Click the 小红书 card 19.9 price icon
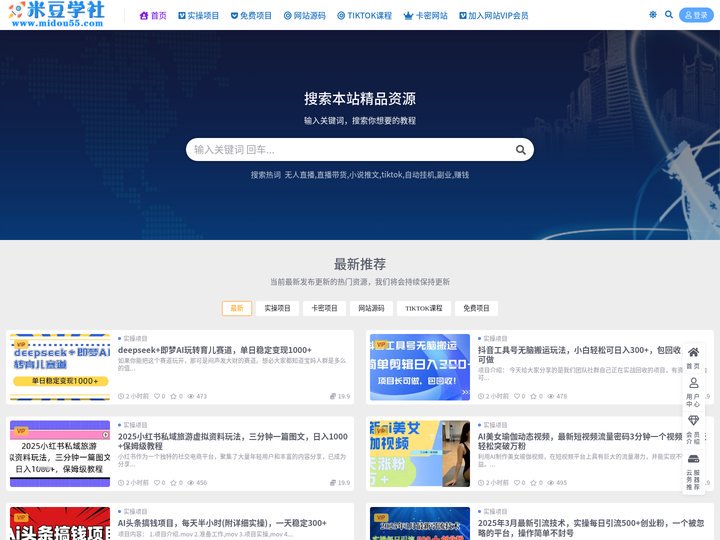The image size is (720, 540). [x=333, y=483]
